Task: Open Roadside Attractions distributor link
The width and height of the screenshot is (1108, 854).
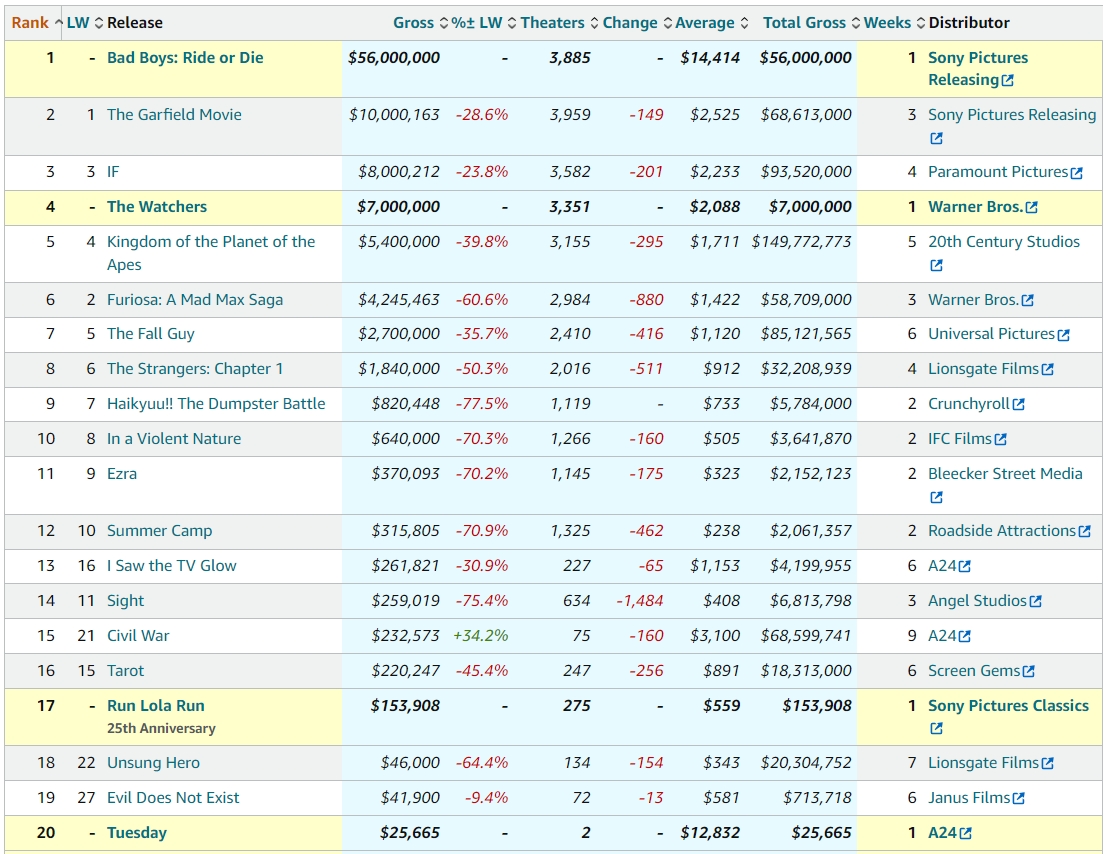Action: [1002, 531]
